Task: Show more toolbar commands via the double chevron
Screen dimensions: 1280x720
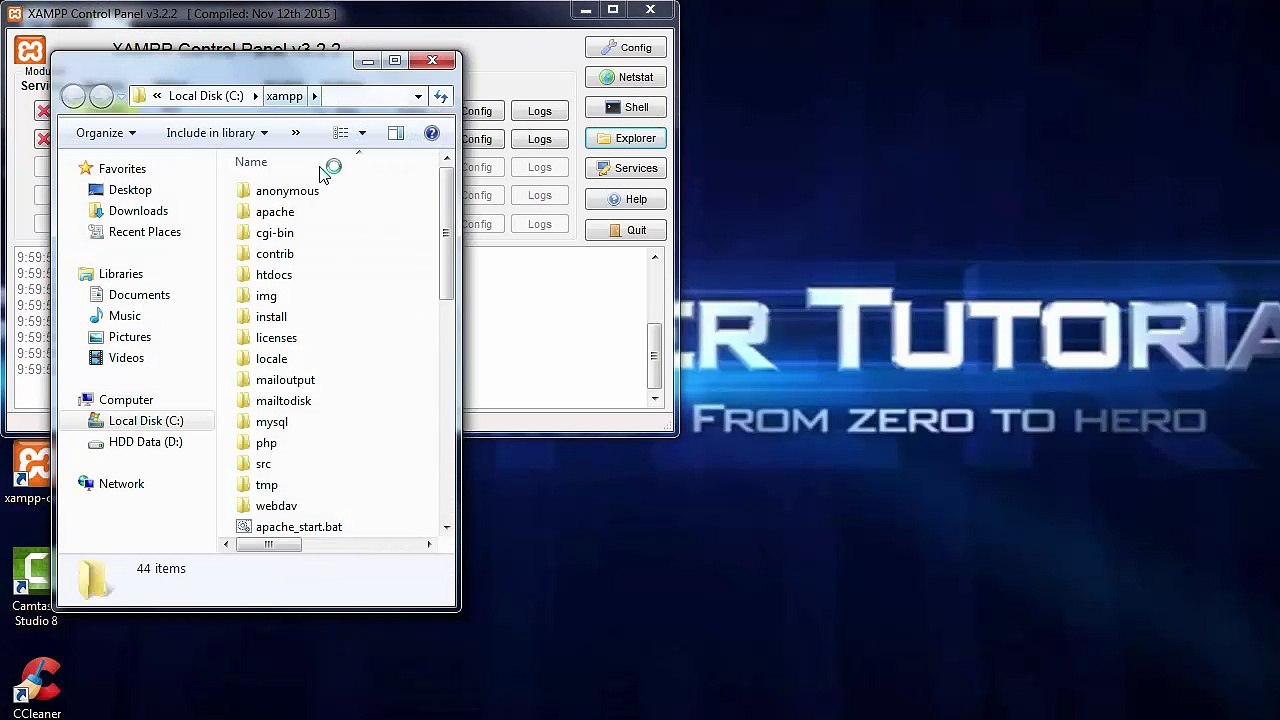Action: [x=295, y=133]
